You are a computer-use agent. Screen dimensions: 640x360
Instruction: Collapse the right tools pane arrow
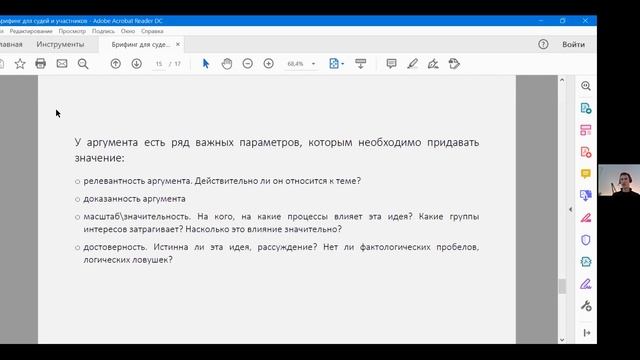pyautogui.click(x=570, y=209)
